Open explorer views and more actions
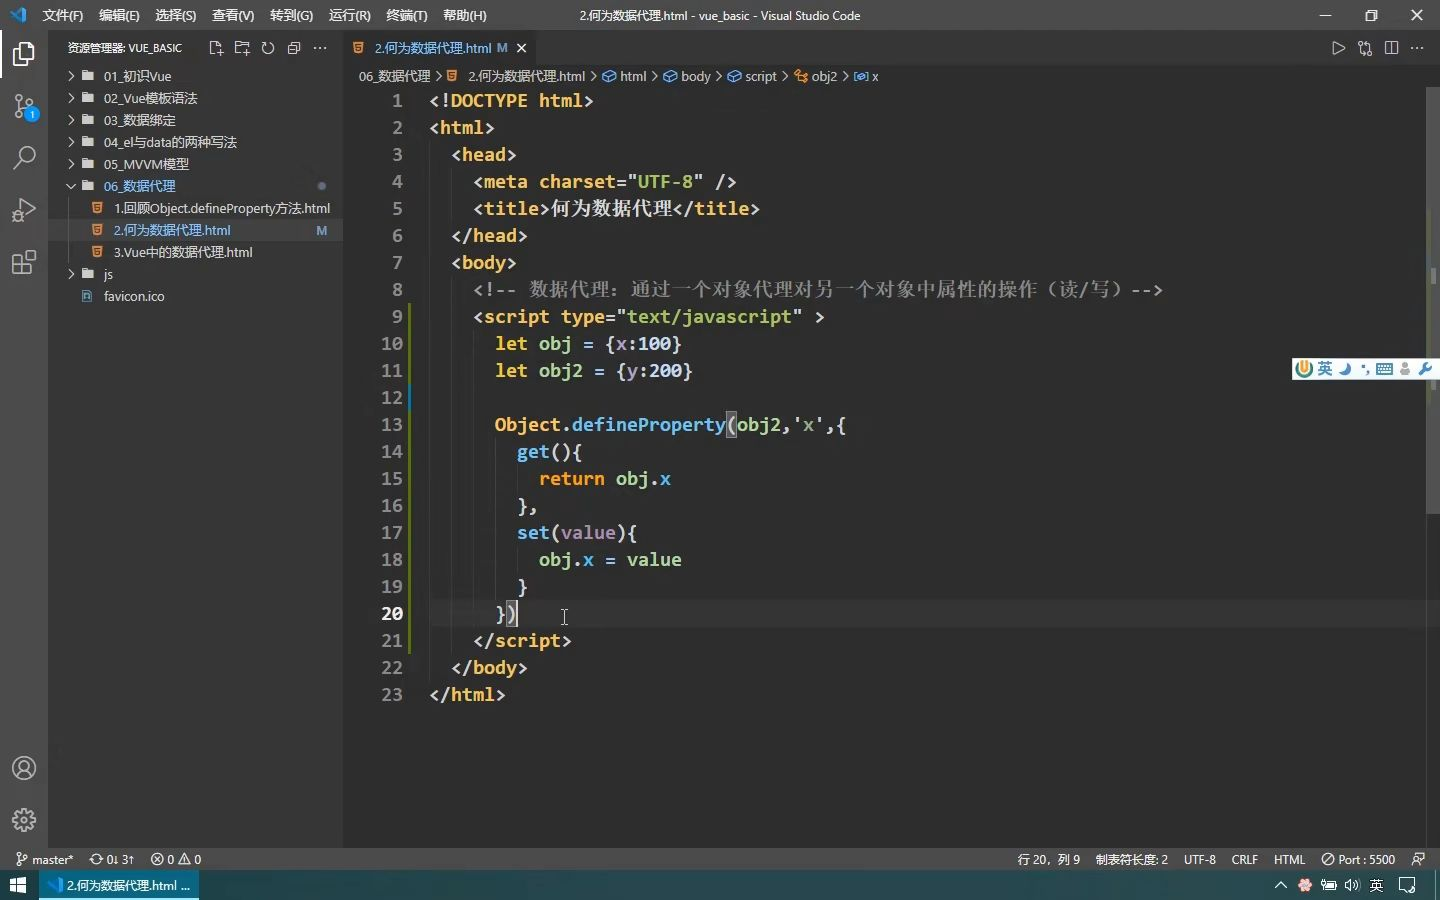 point(320,48)
